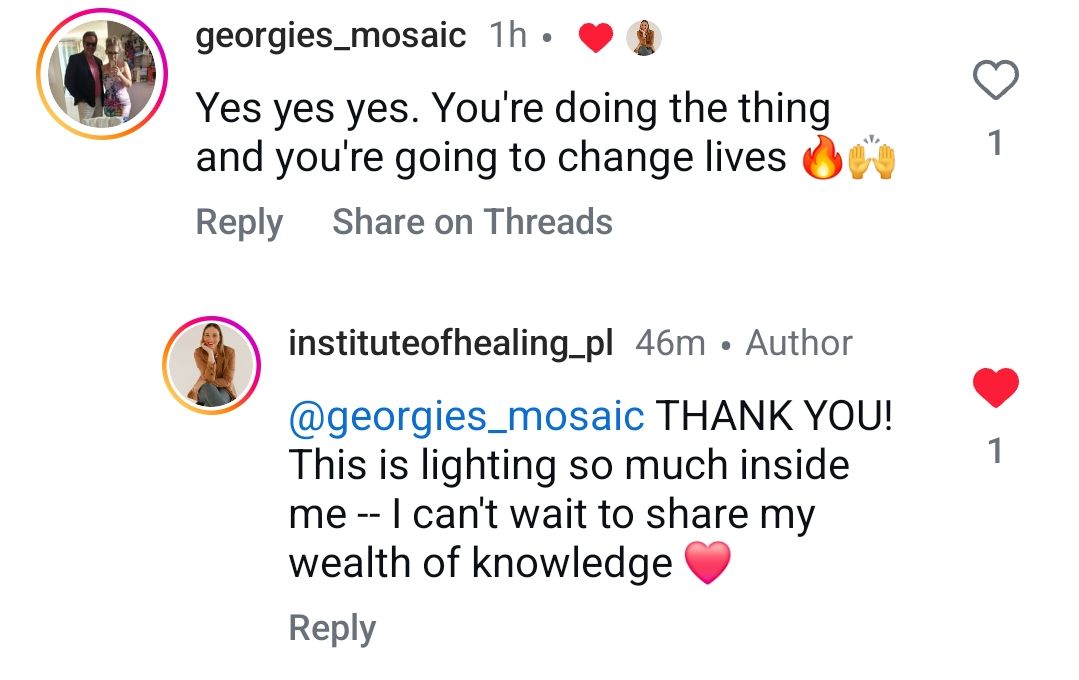This screenshot has width=1079, height=680.
Task: Reply to the instituteofhealing_pl comment
Action: (x=332, y=628)
